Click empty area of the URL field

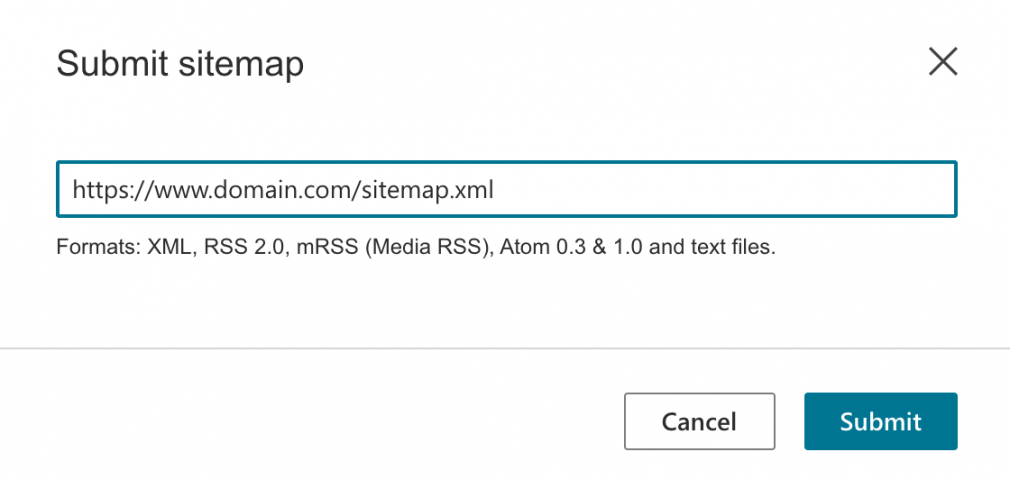(721, 189)
